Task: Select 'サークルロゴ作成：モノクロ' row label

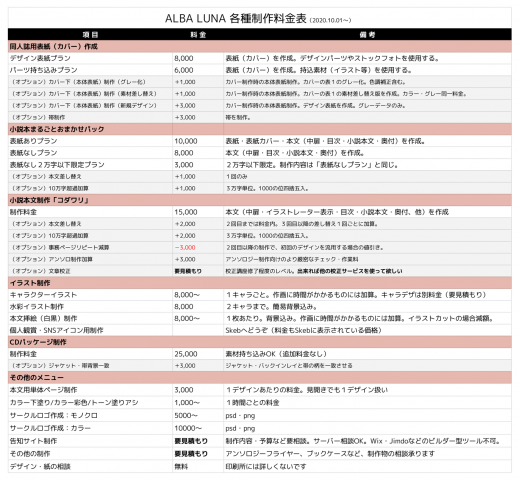Action: coord(54,415)
